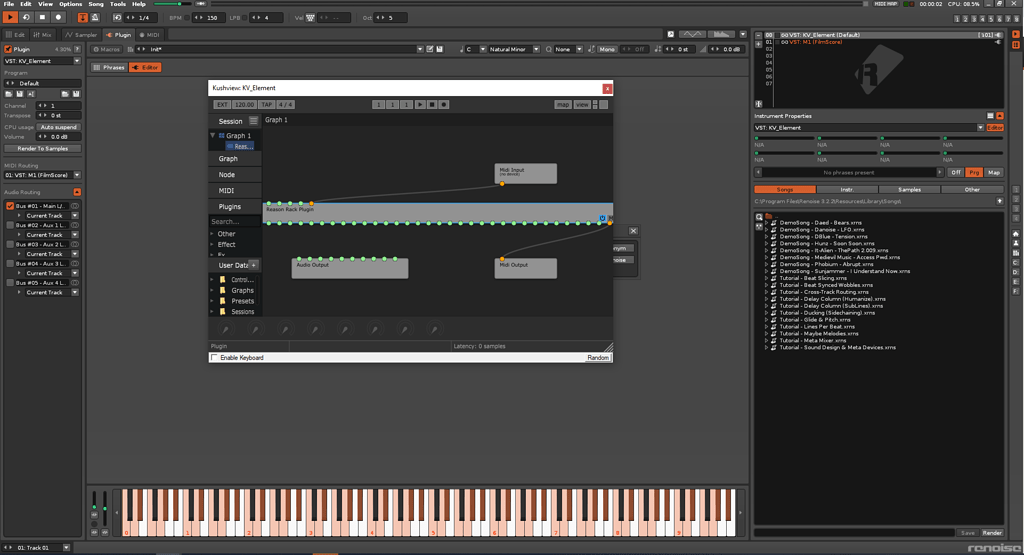Go up to the parent directory arrow
This screenshot has height=555, width=1024.
999,201
